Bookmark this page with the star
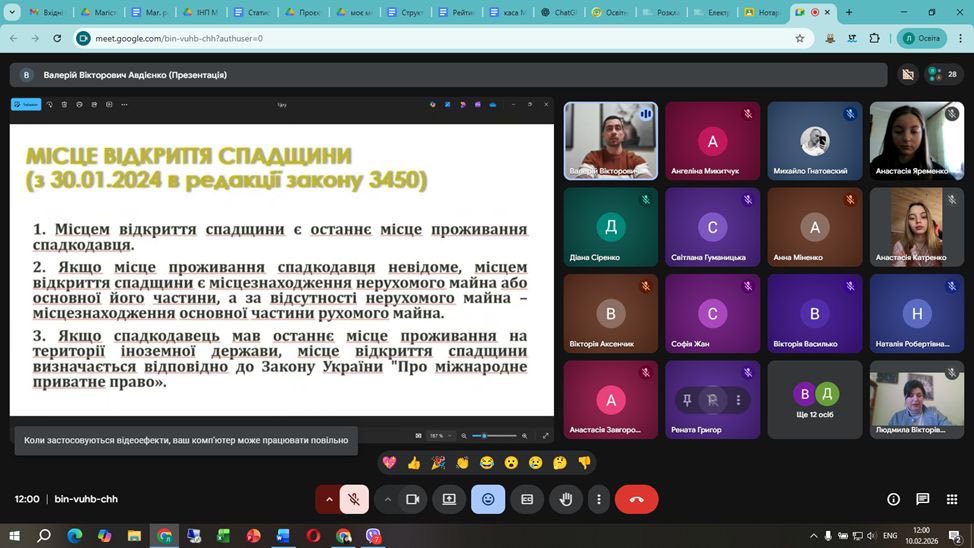974x548 pixels. (799, 39)
